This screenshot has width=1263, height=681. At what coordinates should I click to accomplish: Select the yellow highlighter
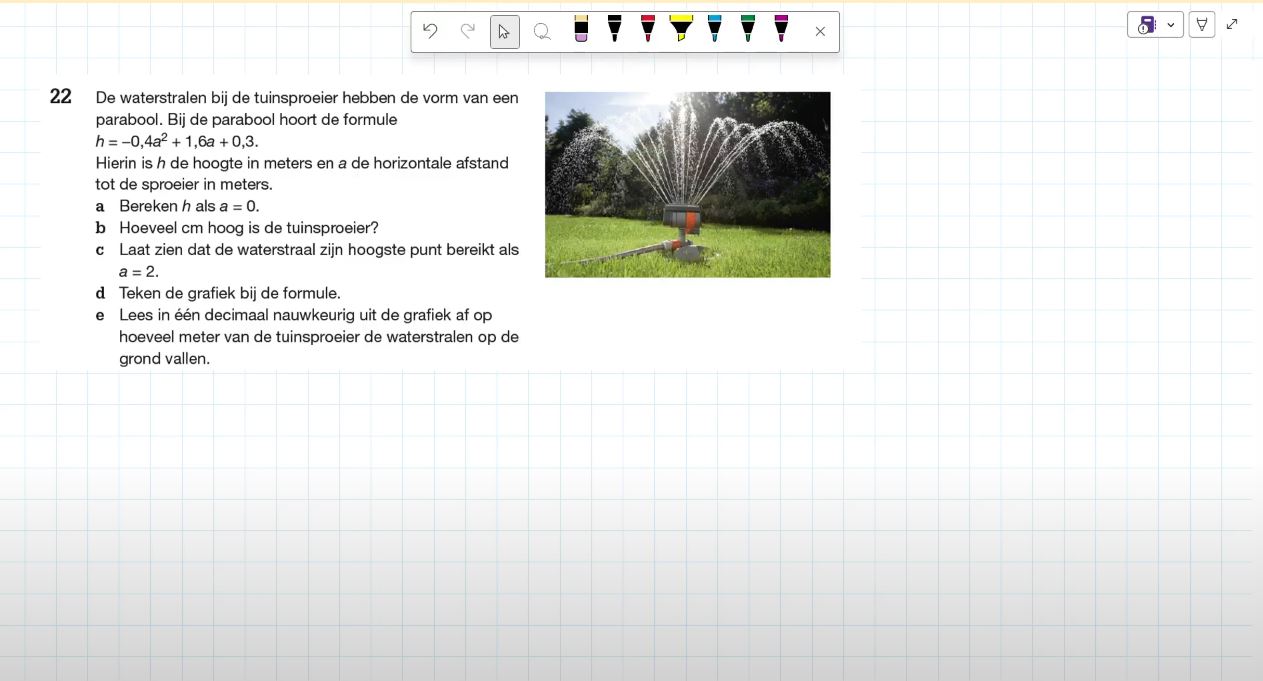[681, 29]
